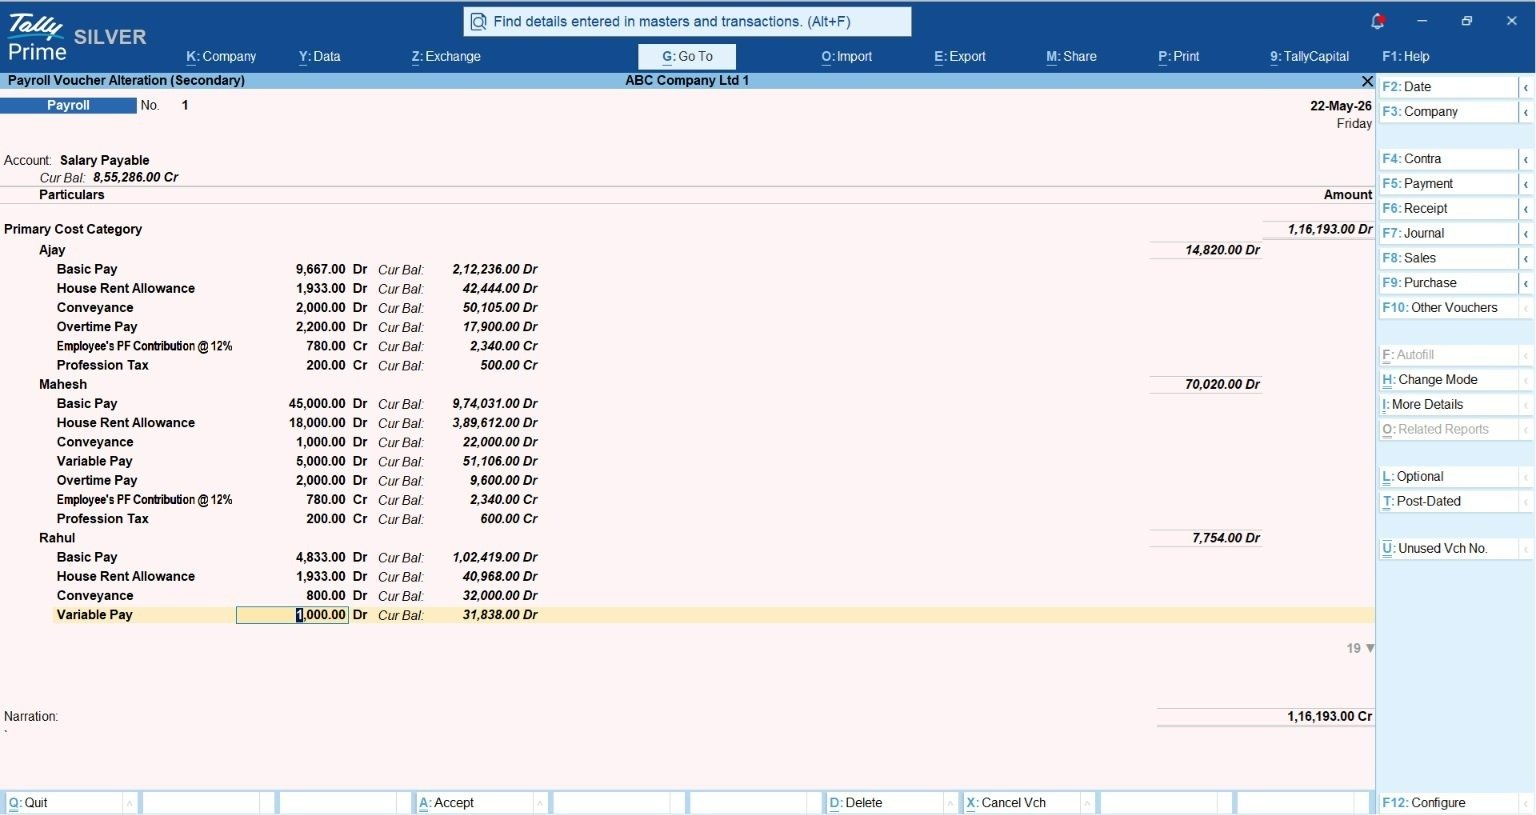
Task: Open the K: Company menu
Action: 221,57
